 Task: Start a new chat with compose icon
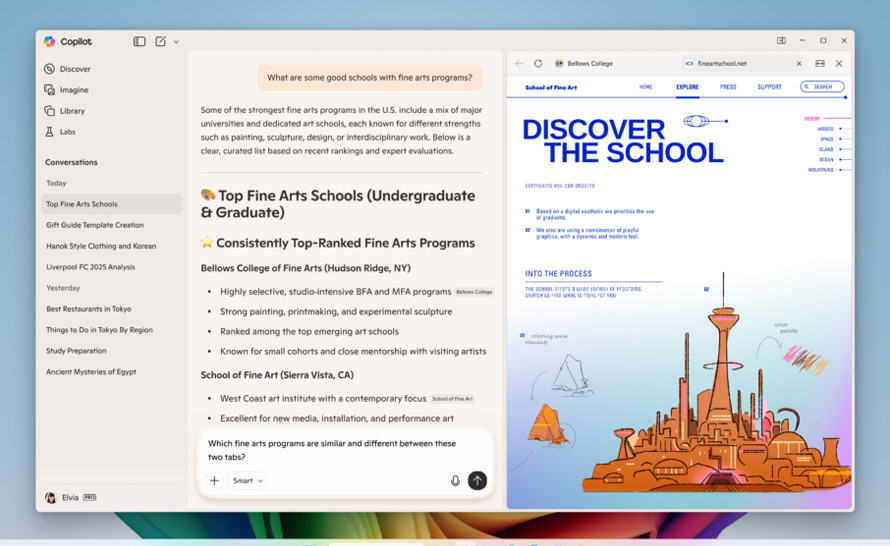pos(160,42)
